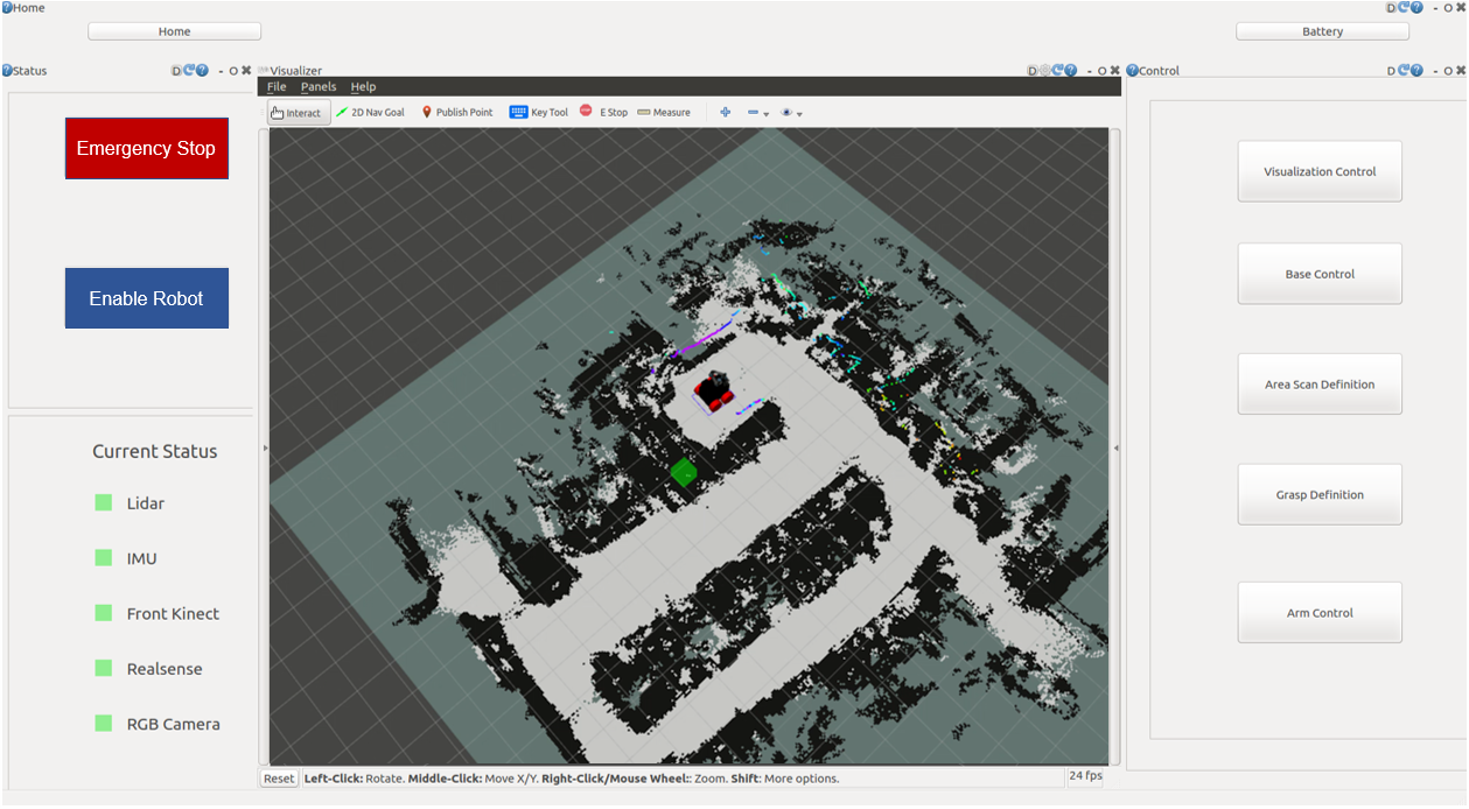The height and width of the screenshot is (809, 1469).
Task: Click the green marker on the map
Action: [684, 472]
